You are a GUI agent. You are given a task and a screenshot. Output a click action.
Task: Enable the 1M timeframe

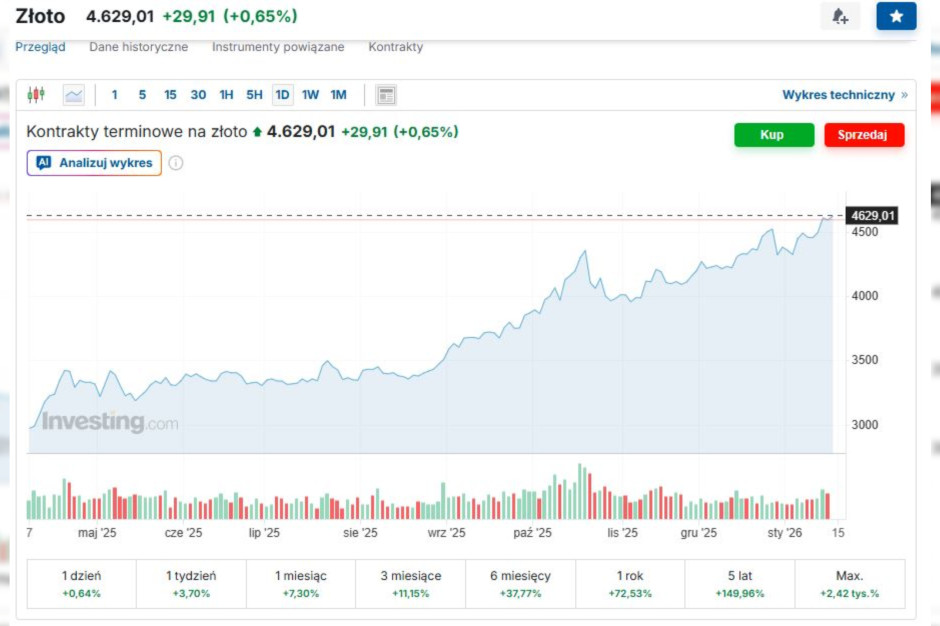click(x=338, y=94)
